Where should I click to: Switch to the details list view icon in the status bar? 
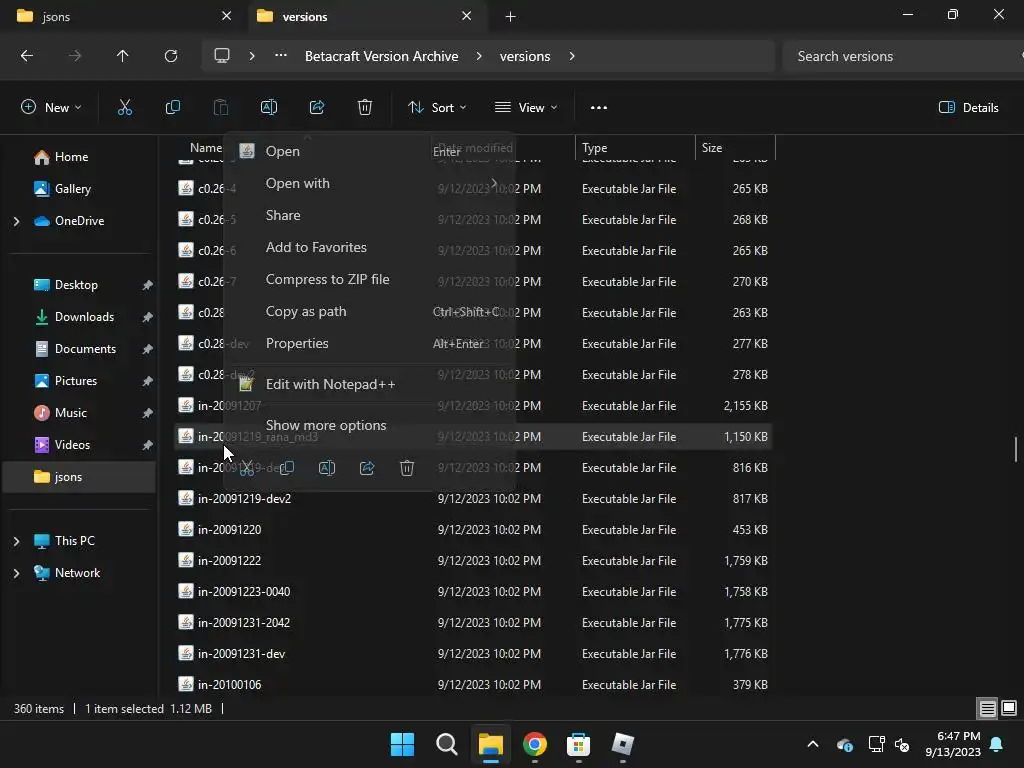[x=987, y=709]
